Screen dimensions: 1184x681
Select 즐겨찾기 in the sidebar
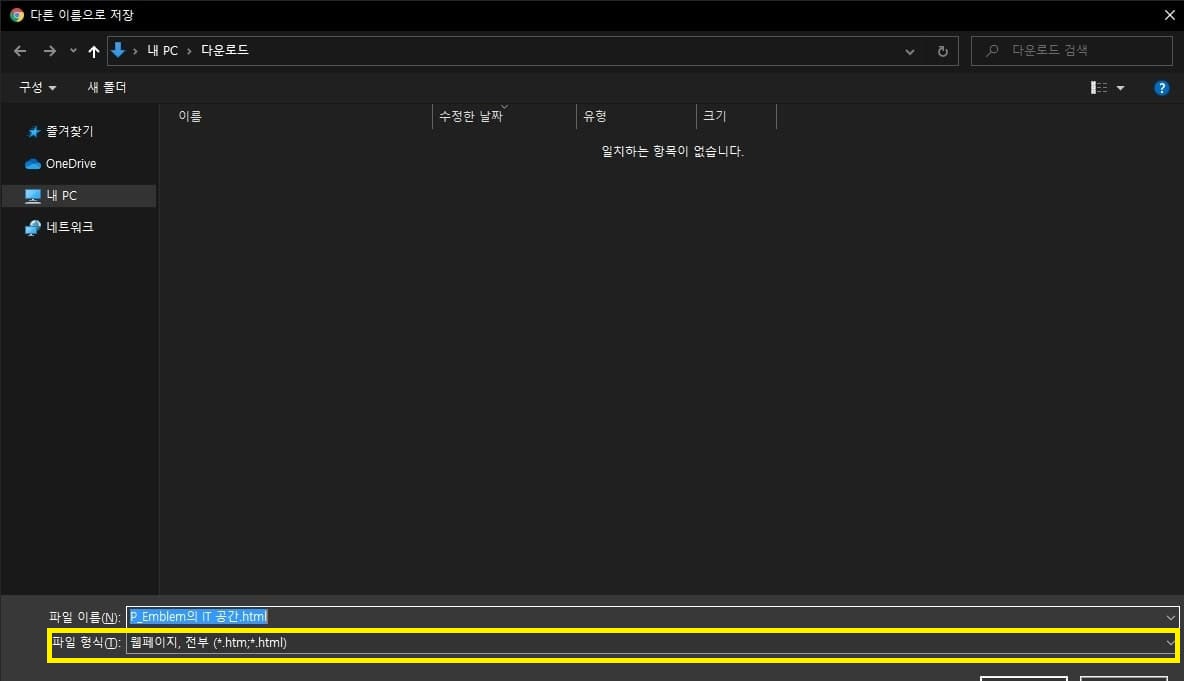pyautogui.click(x=65, y=131)
